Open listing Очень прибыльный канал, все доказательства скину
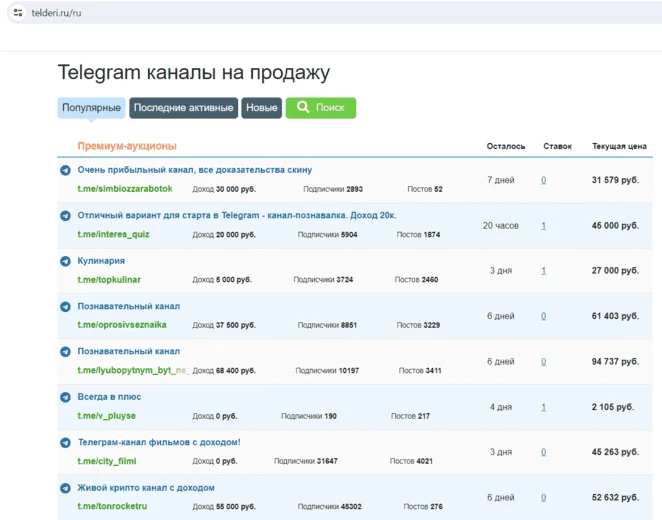Viewport: 662px width, 520px height. pos(195,170)
